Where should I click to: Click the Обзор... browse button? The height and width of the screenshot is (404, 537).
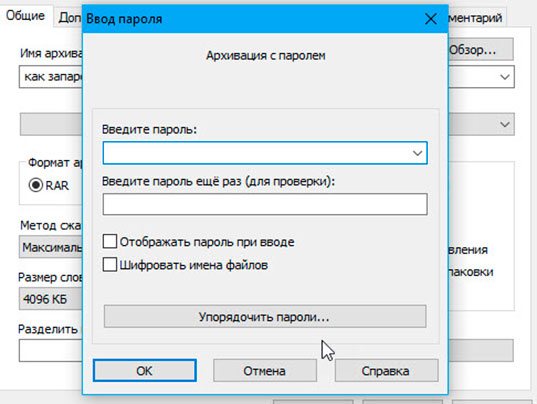[x=480, y=50]
